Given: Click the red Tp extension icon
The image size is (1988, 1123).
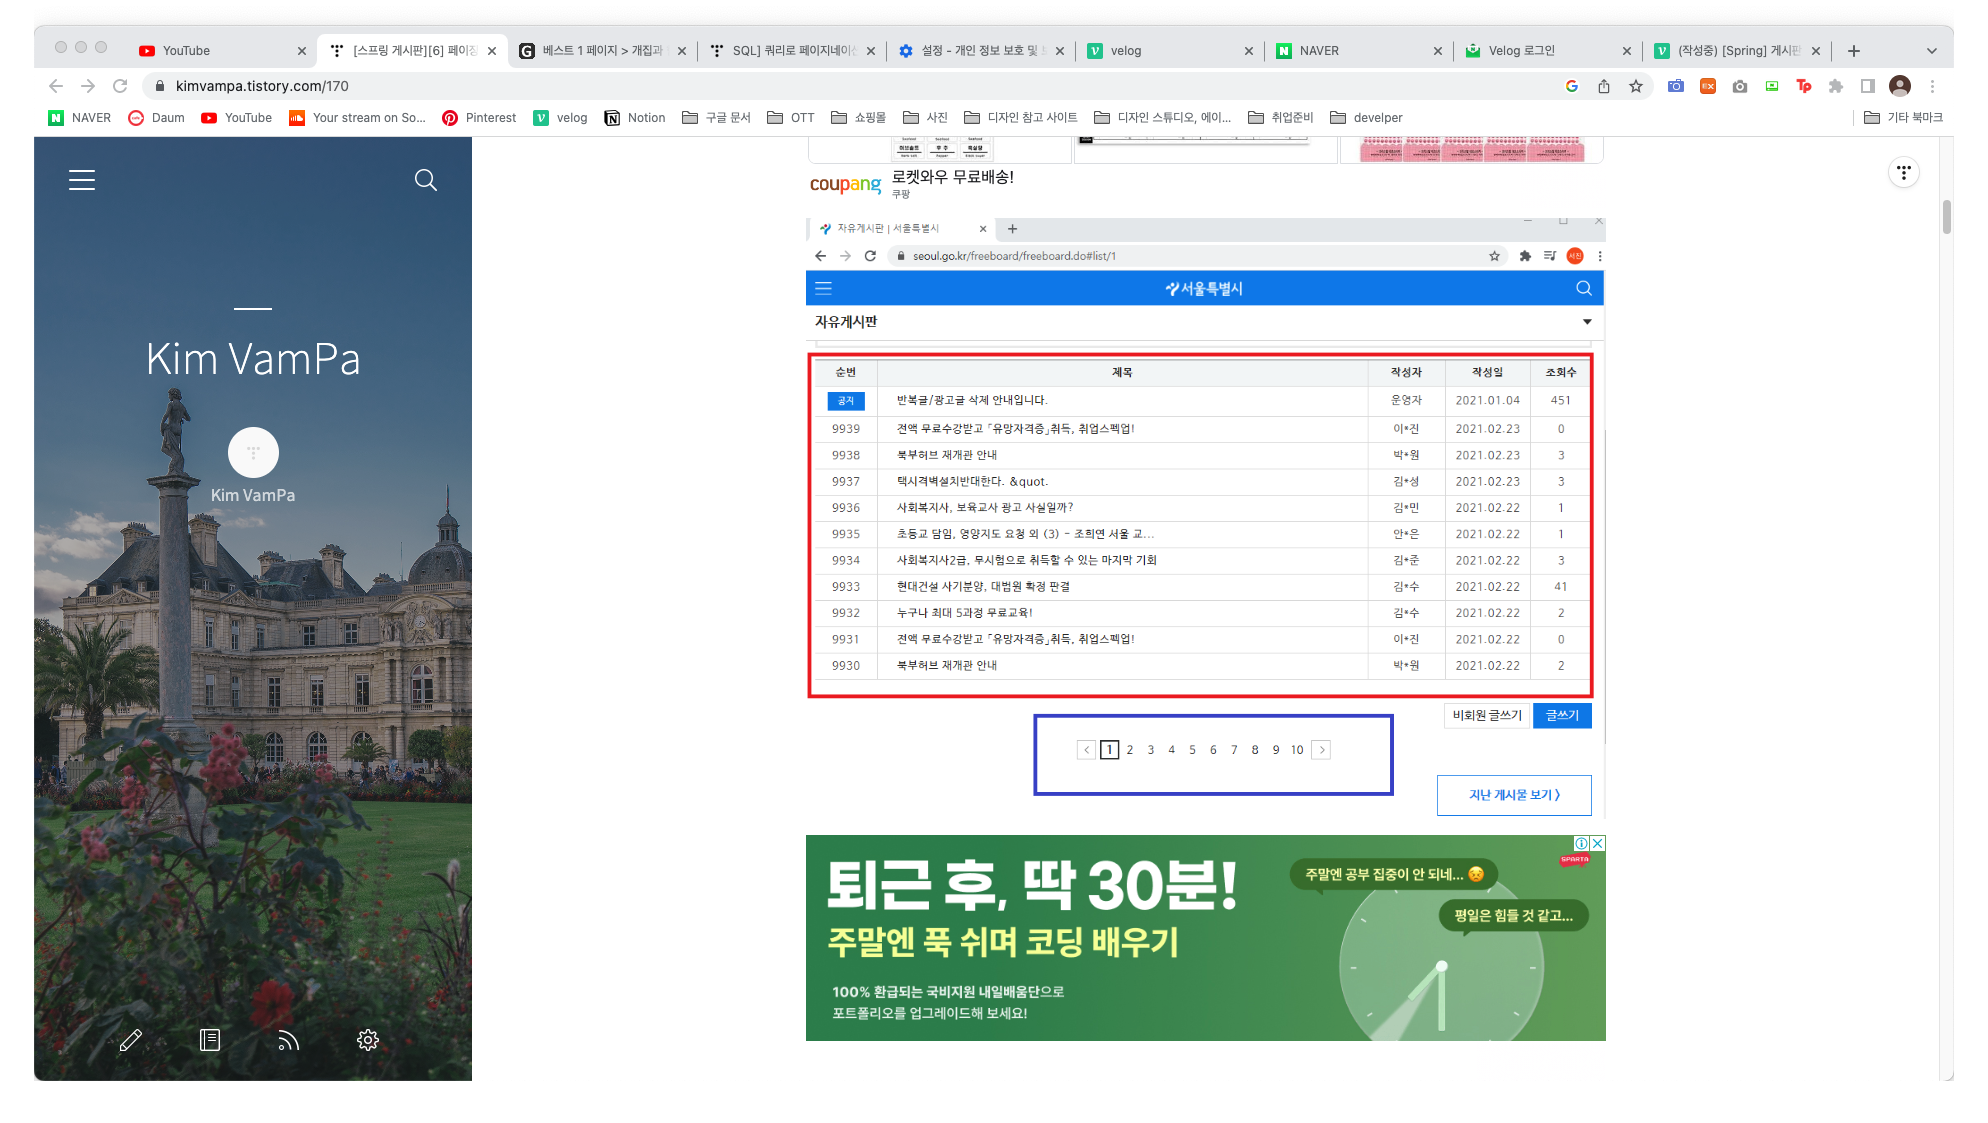Looking at the screenshot, I should coord(1804,86).
